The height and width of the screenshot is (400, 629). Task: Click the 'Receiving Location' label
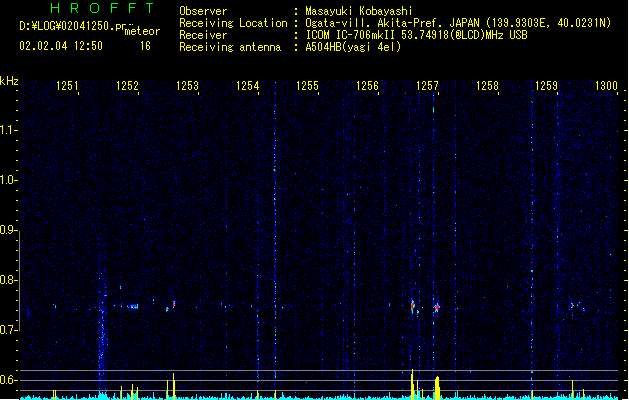click(233, 23)
